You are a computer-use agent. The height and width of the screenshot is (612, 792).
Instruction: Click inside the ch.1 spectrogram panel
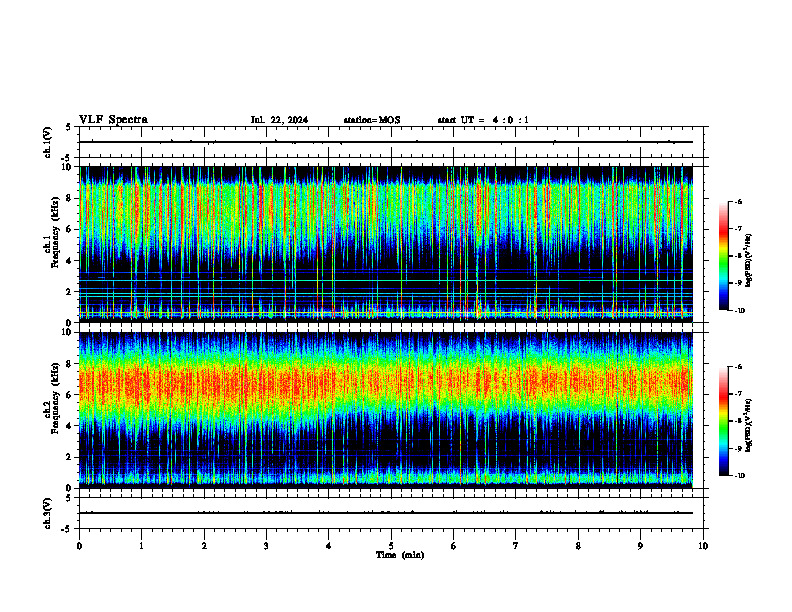386,244
